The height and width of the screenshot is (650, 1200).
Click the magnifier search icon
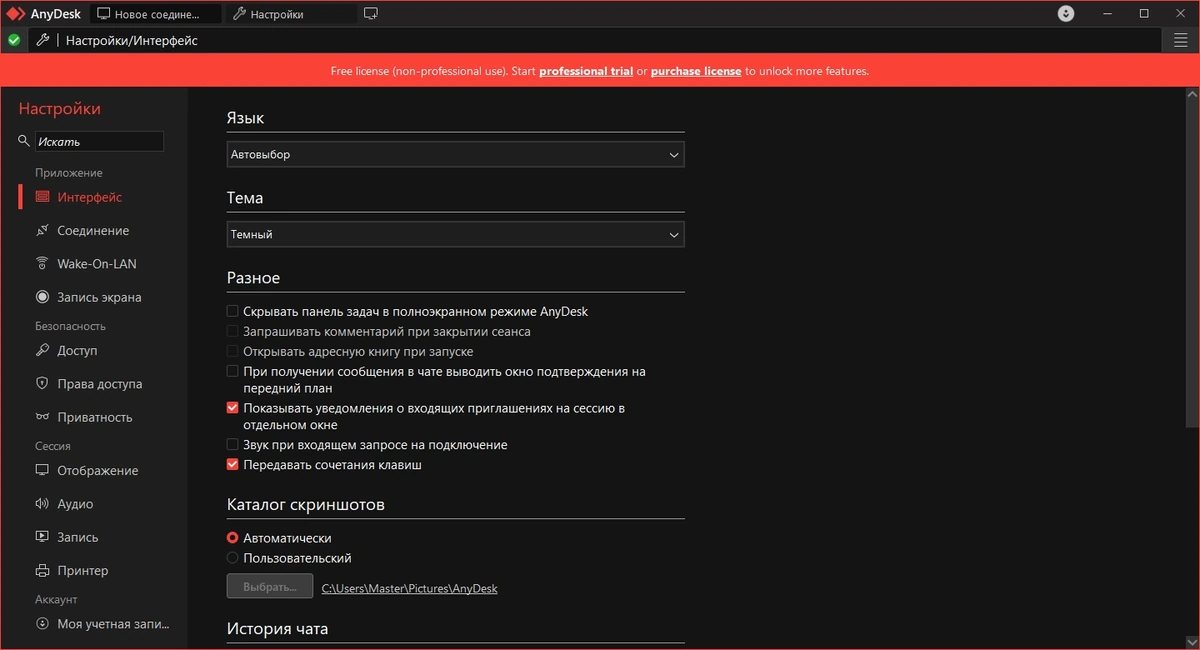coord(24,141)
